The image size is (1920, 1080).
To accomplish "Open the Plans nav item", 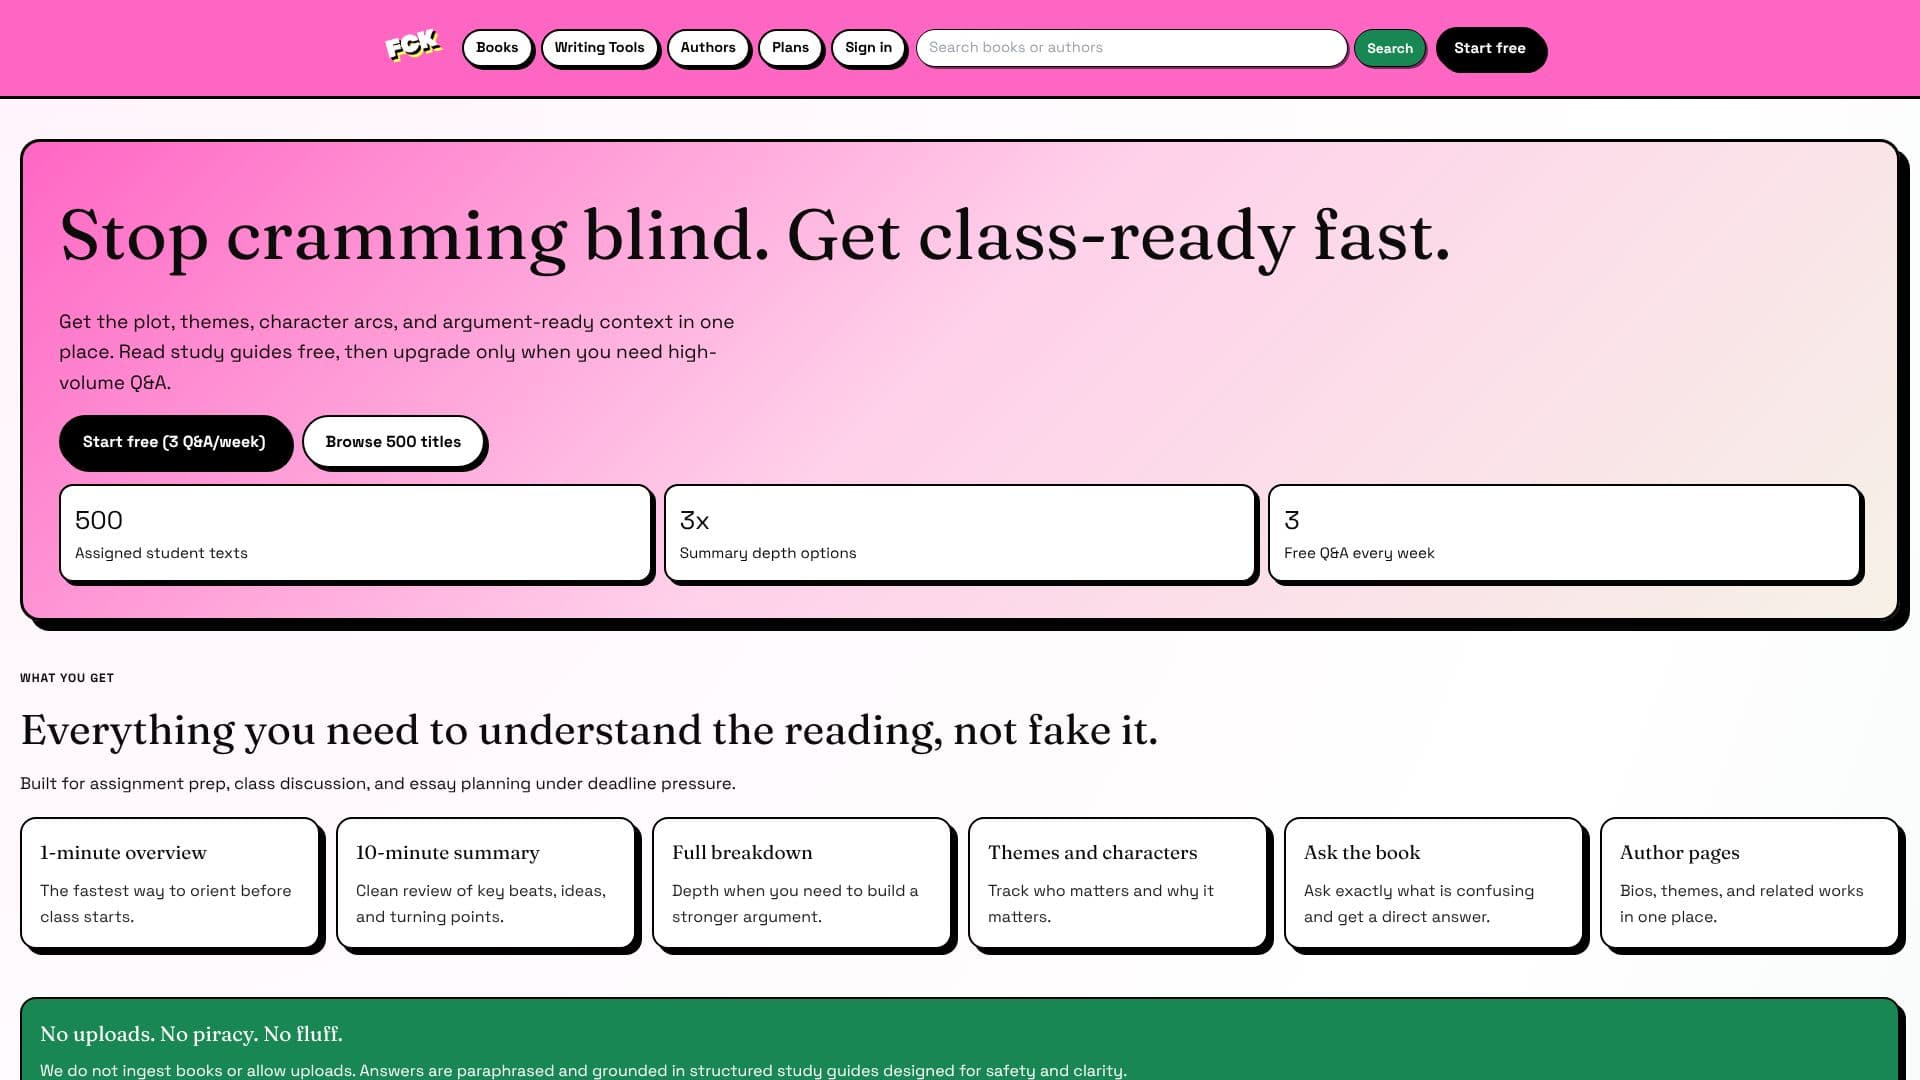I will (790, 48).
